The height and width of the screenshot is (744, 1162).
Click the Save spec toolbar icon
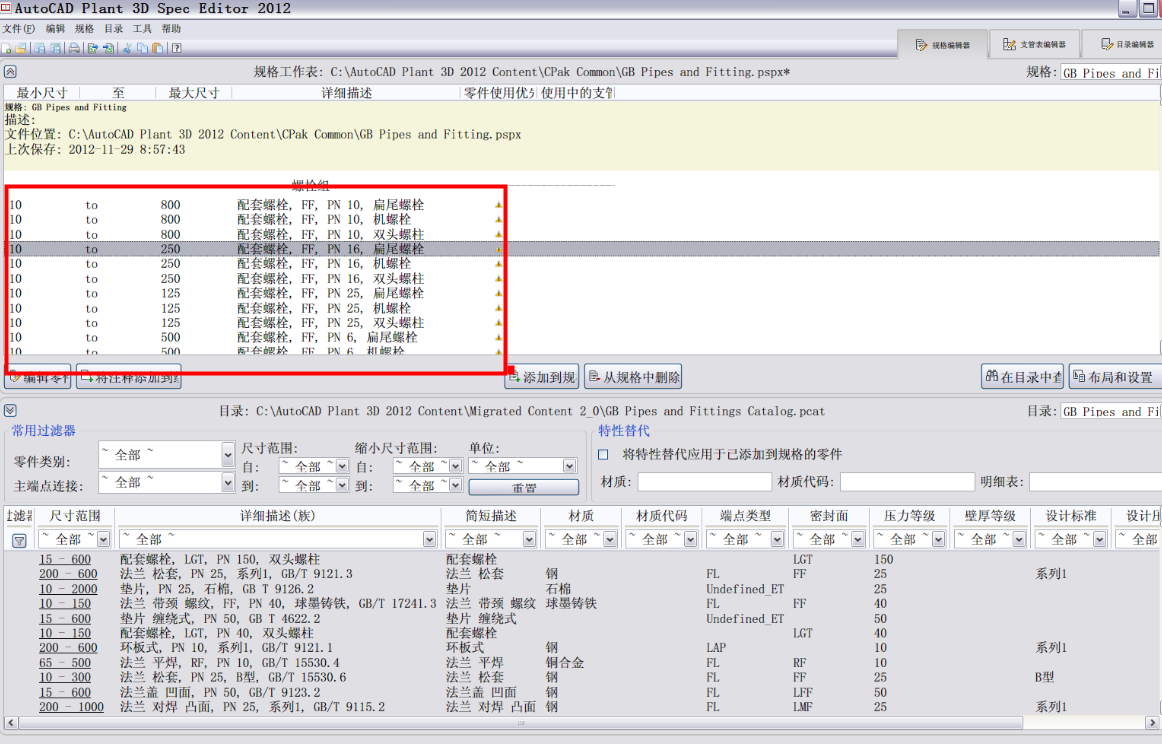pyautogui.click(x=39, y=48)
